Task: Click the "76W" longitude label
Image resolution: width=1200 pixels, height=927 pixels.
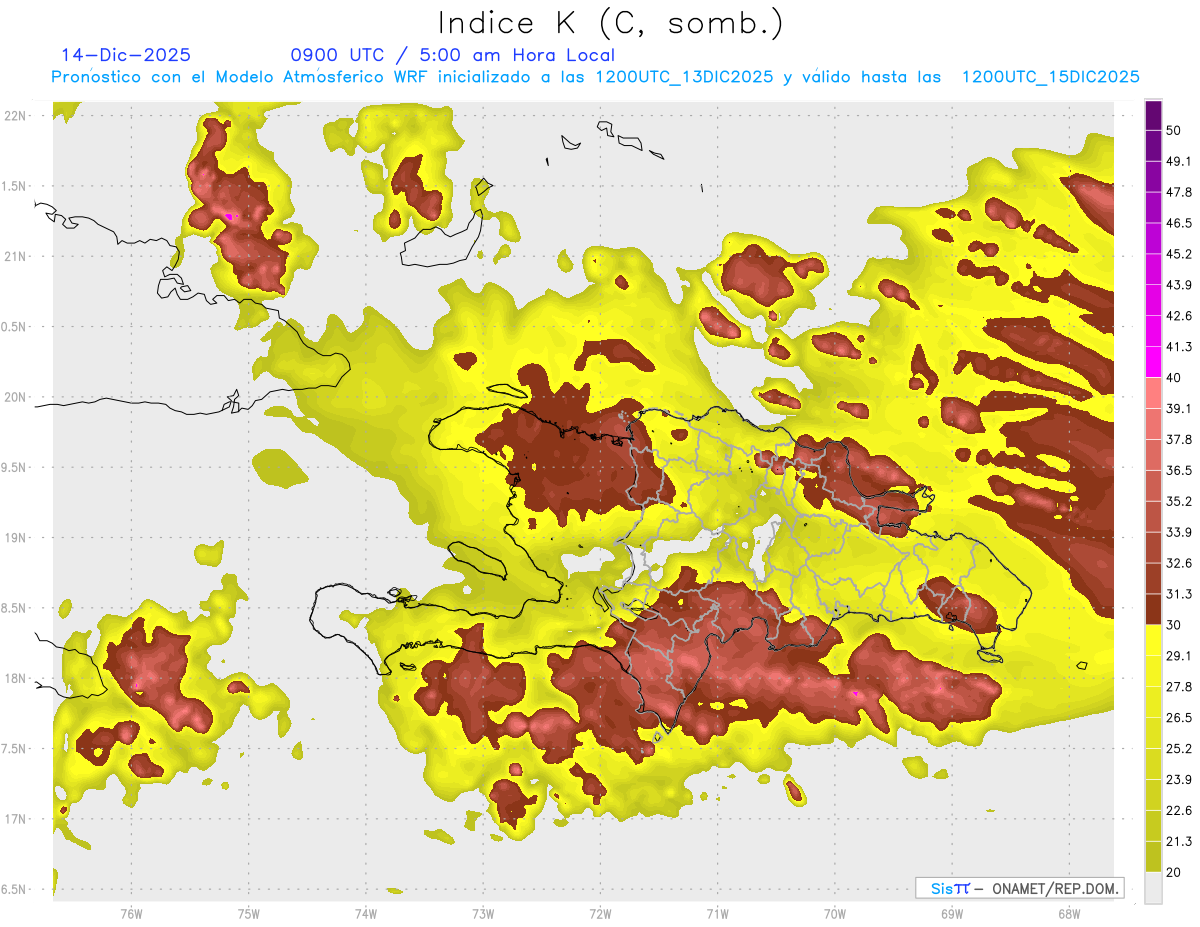Action: tap(131, 913)
